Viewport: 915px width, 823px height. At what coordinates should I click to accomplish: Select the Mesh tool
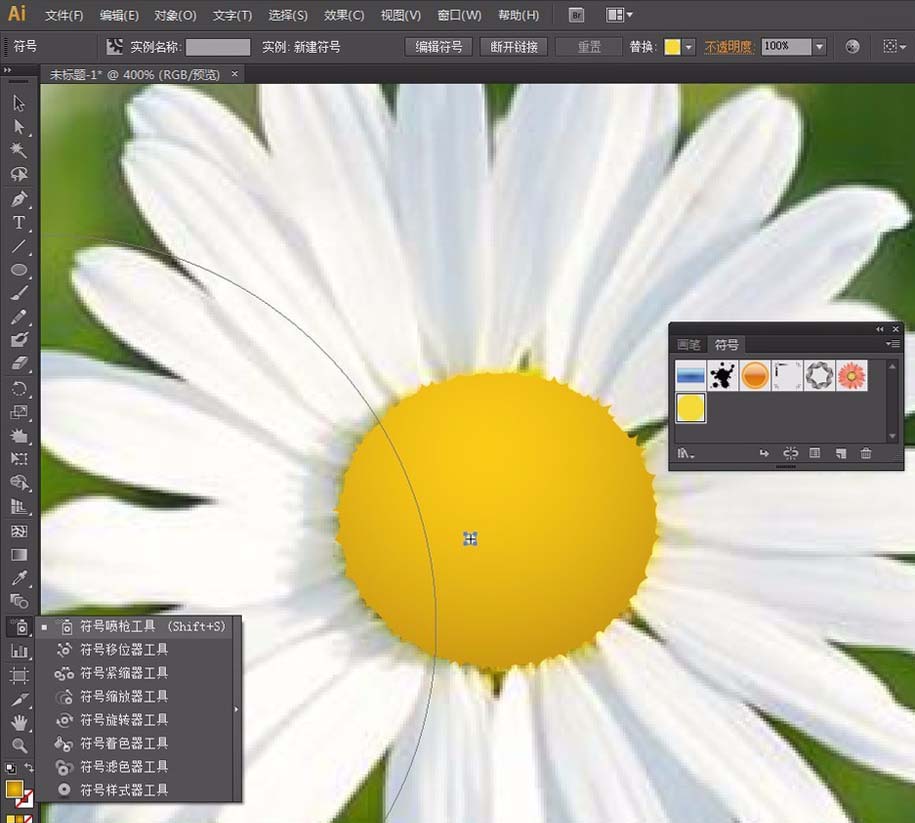pyautogui.click(x=19, y=531)
